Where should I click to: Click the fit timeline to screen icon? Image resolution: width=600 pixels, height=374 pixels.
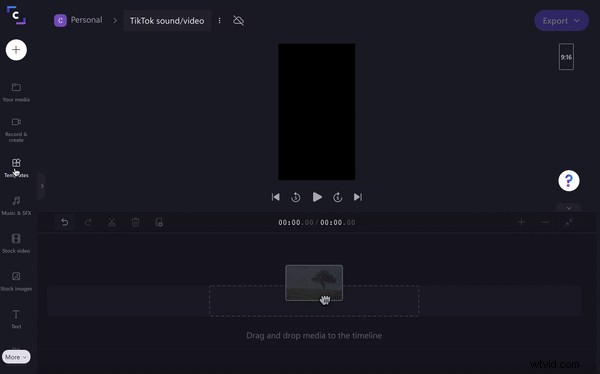(x=569, y=222)
